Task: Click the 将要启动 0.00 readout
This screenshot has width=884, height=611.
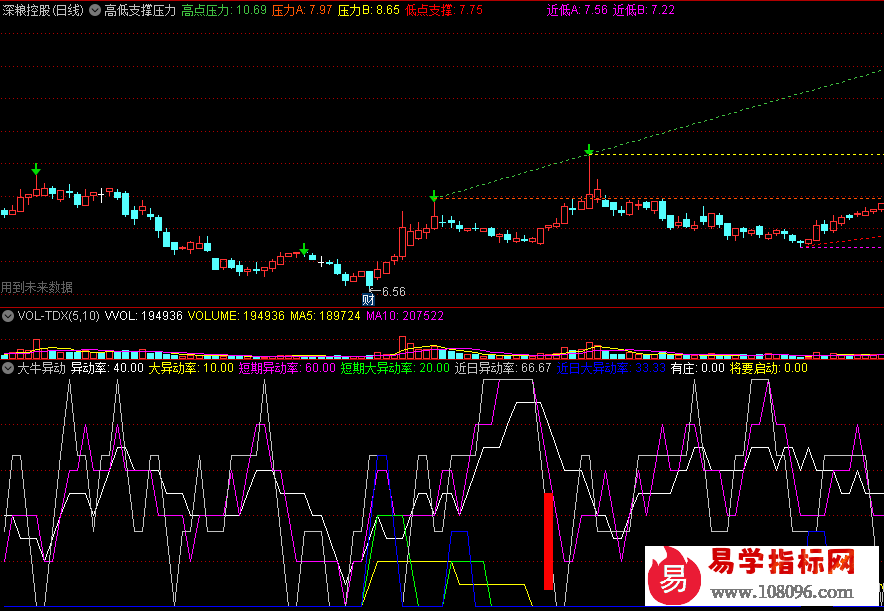Action: [x=768, y=368]
